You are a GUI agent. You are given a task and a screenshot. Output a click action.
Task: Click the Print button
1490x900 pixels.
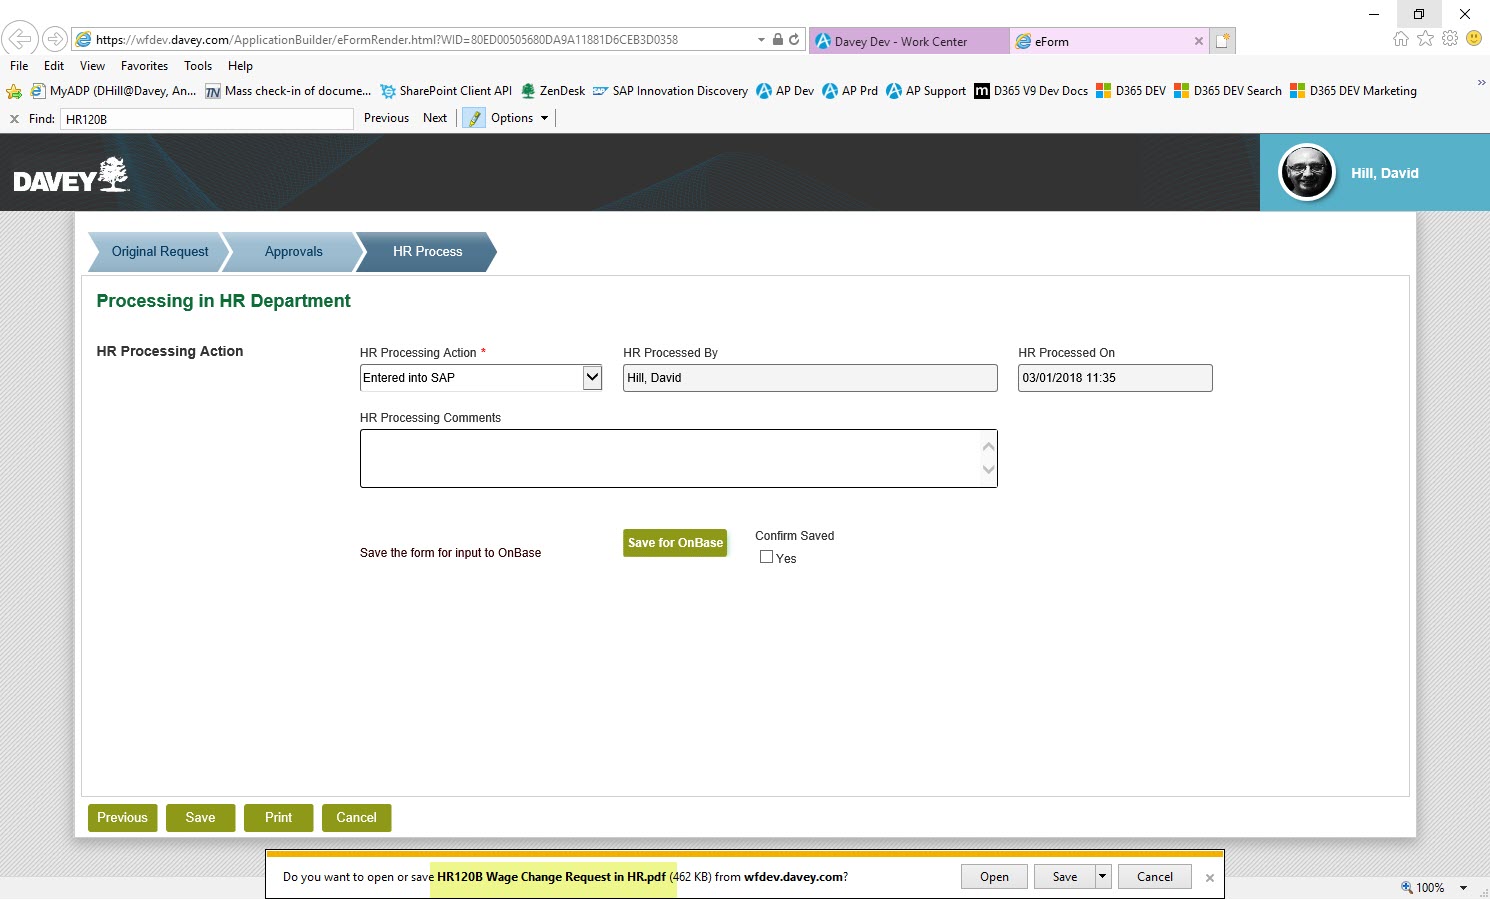278,818
